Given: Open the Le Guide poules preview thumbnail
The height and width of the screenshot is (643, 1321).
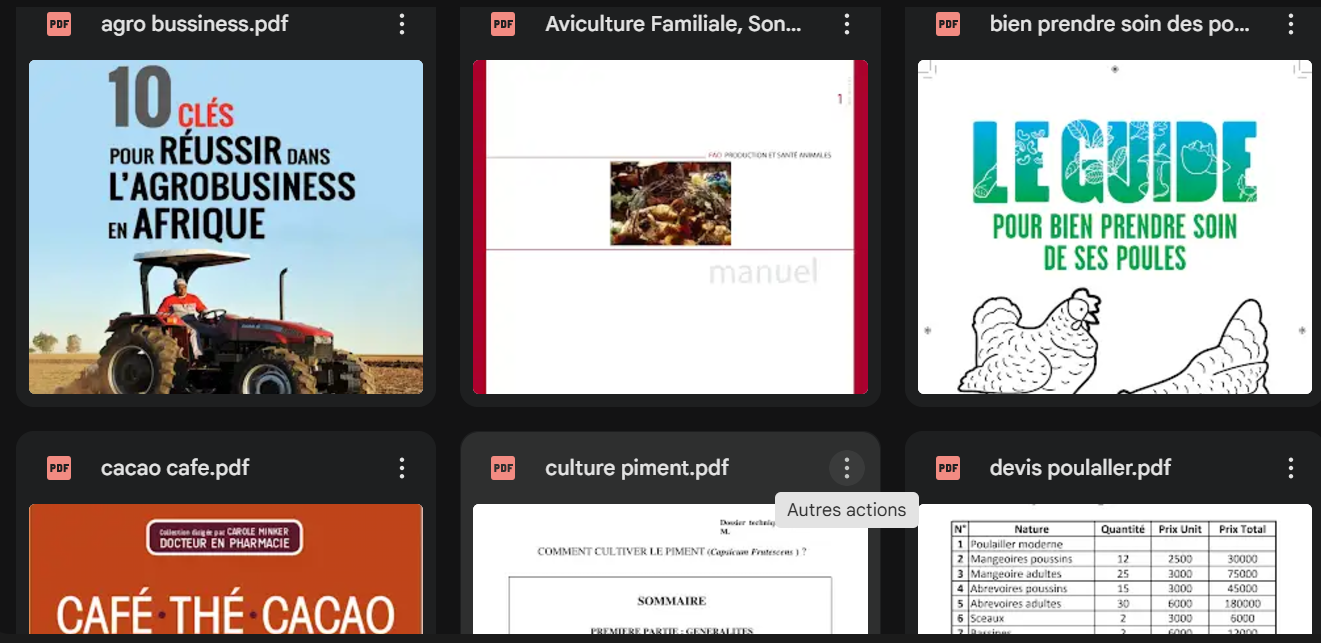Looking at the screenshot, I should tap(1114, 227).
